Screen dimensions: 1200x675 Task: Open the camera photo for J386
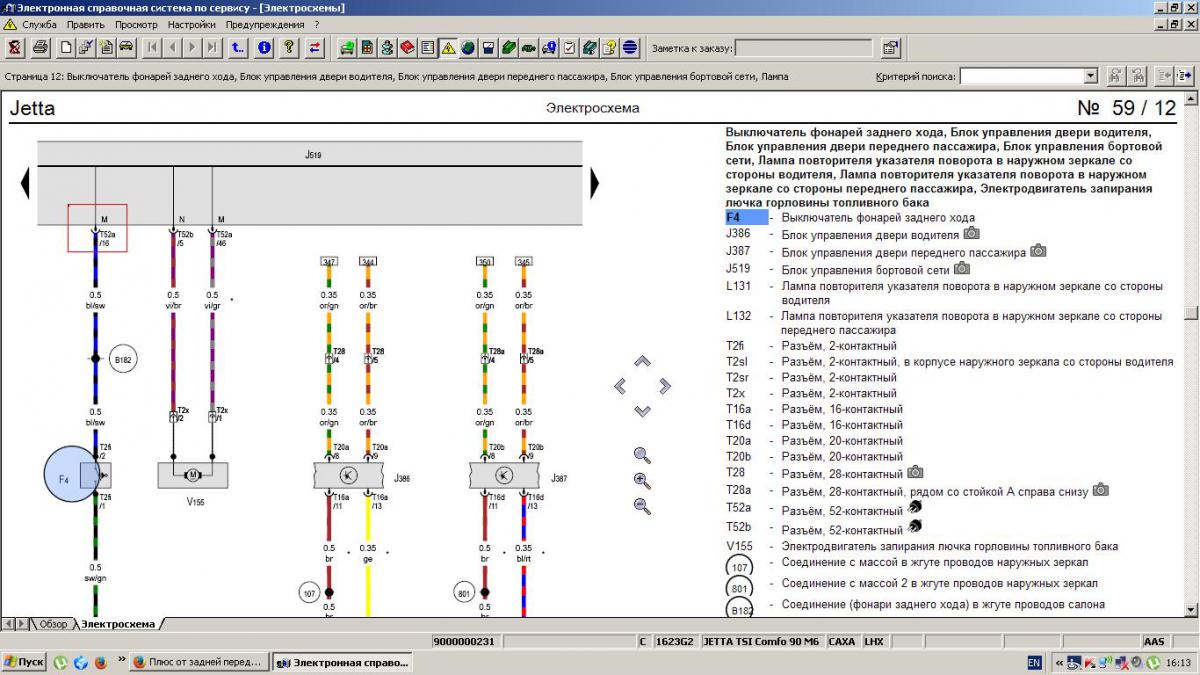pos(971,233)
